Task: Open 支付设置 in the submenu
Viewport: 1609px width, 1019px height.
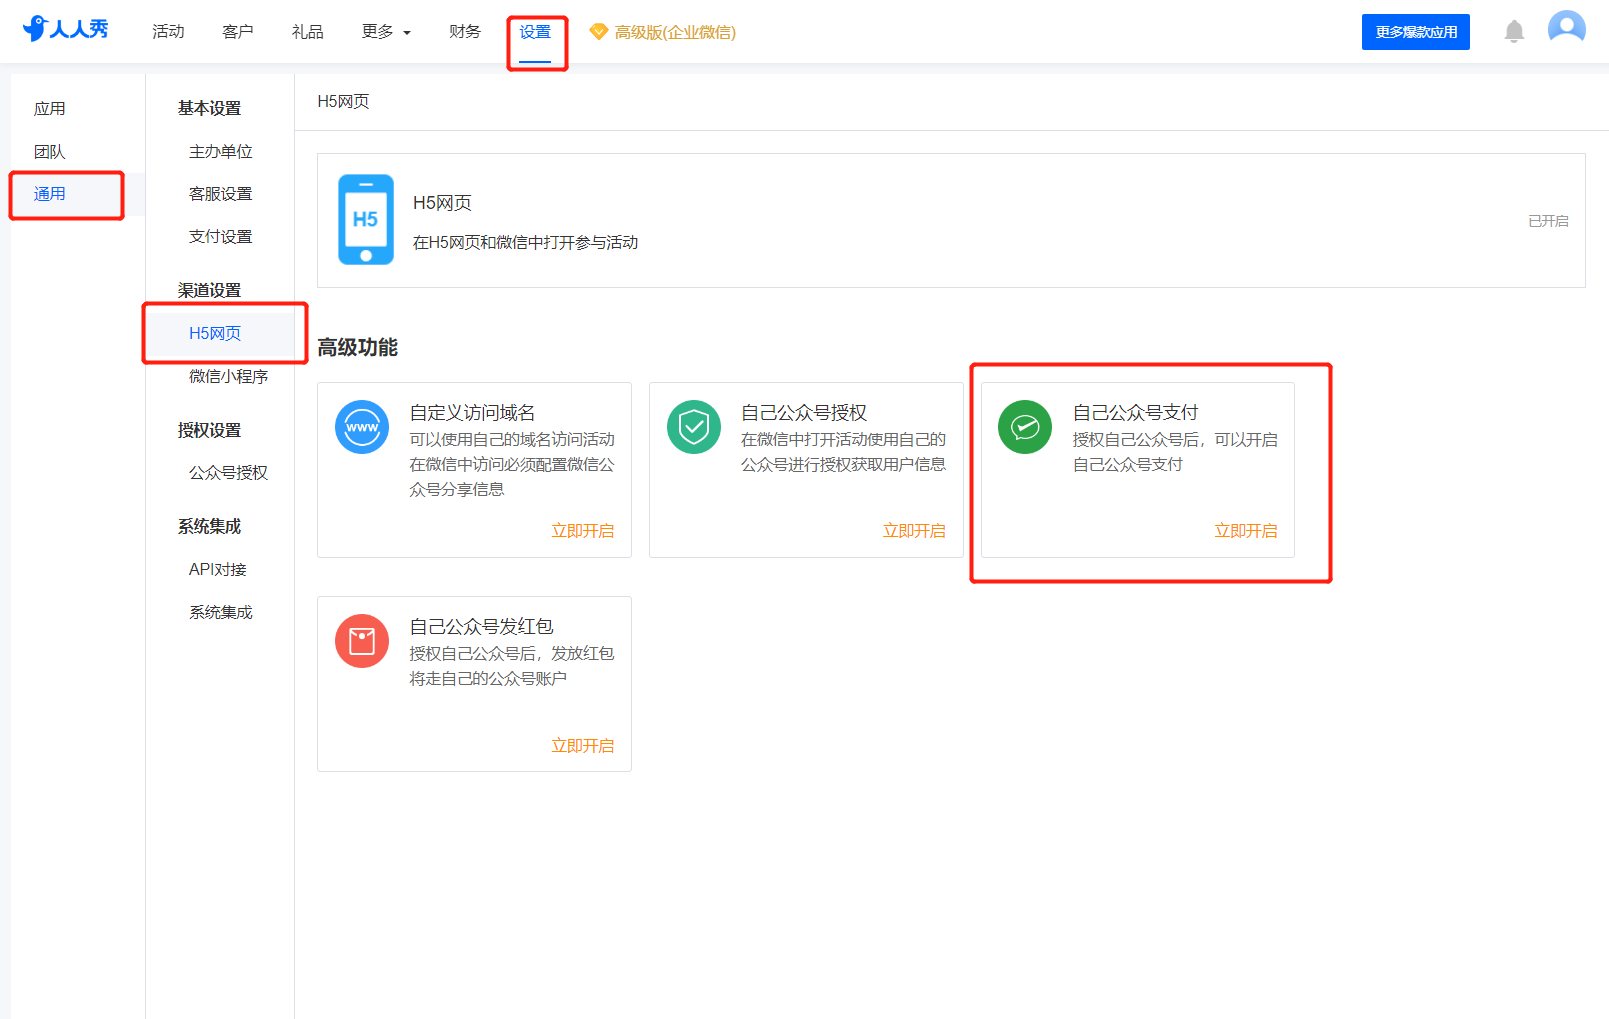Action: (x=221, y=237)
